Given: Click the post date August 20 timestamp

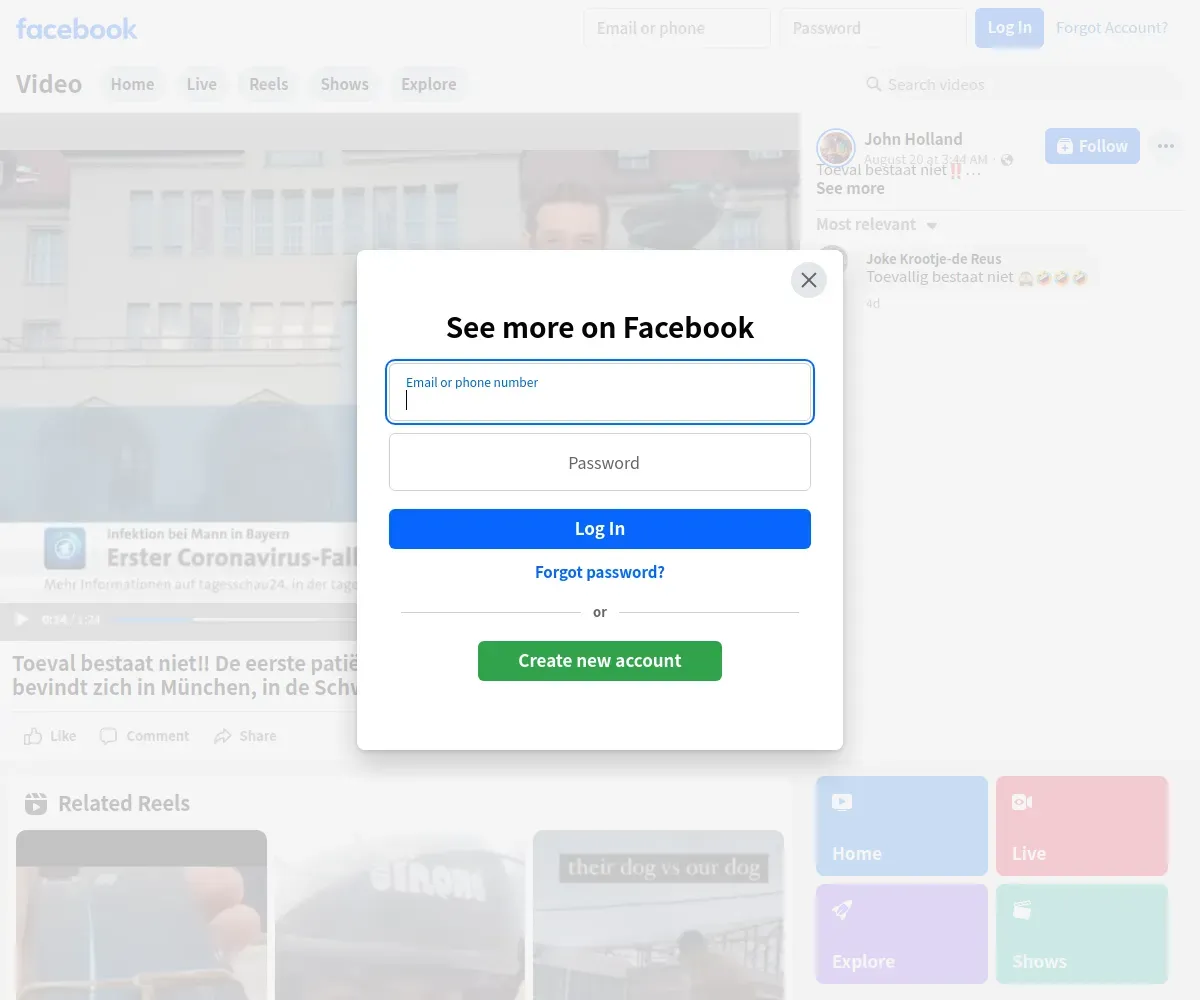Looking at the screenshot, I should (926, 160).
